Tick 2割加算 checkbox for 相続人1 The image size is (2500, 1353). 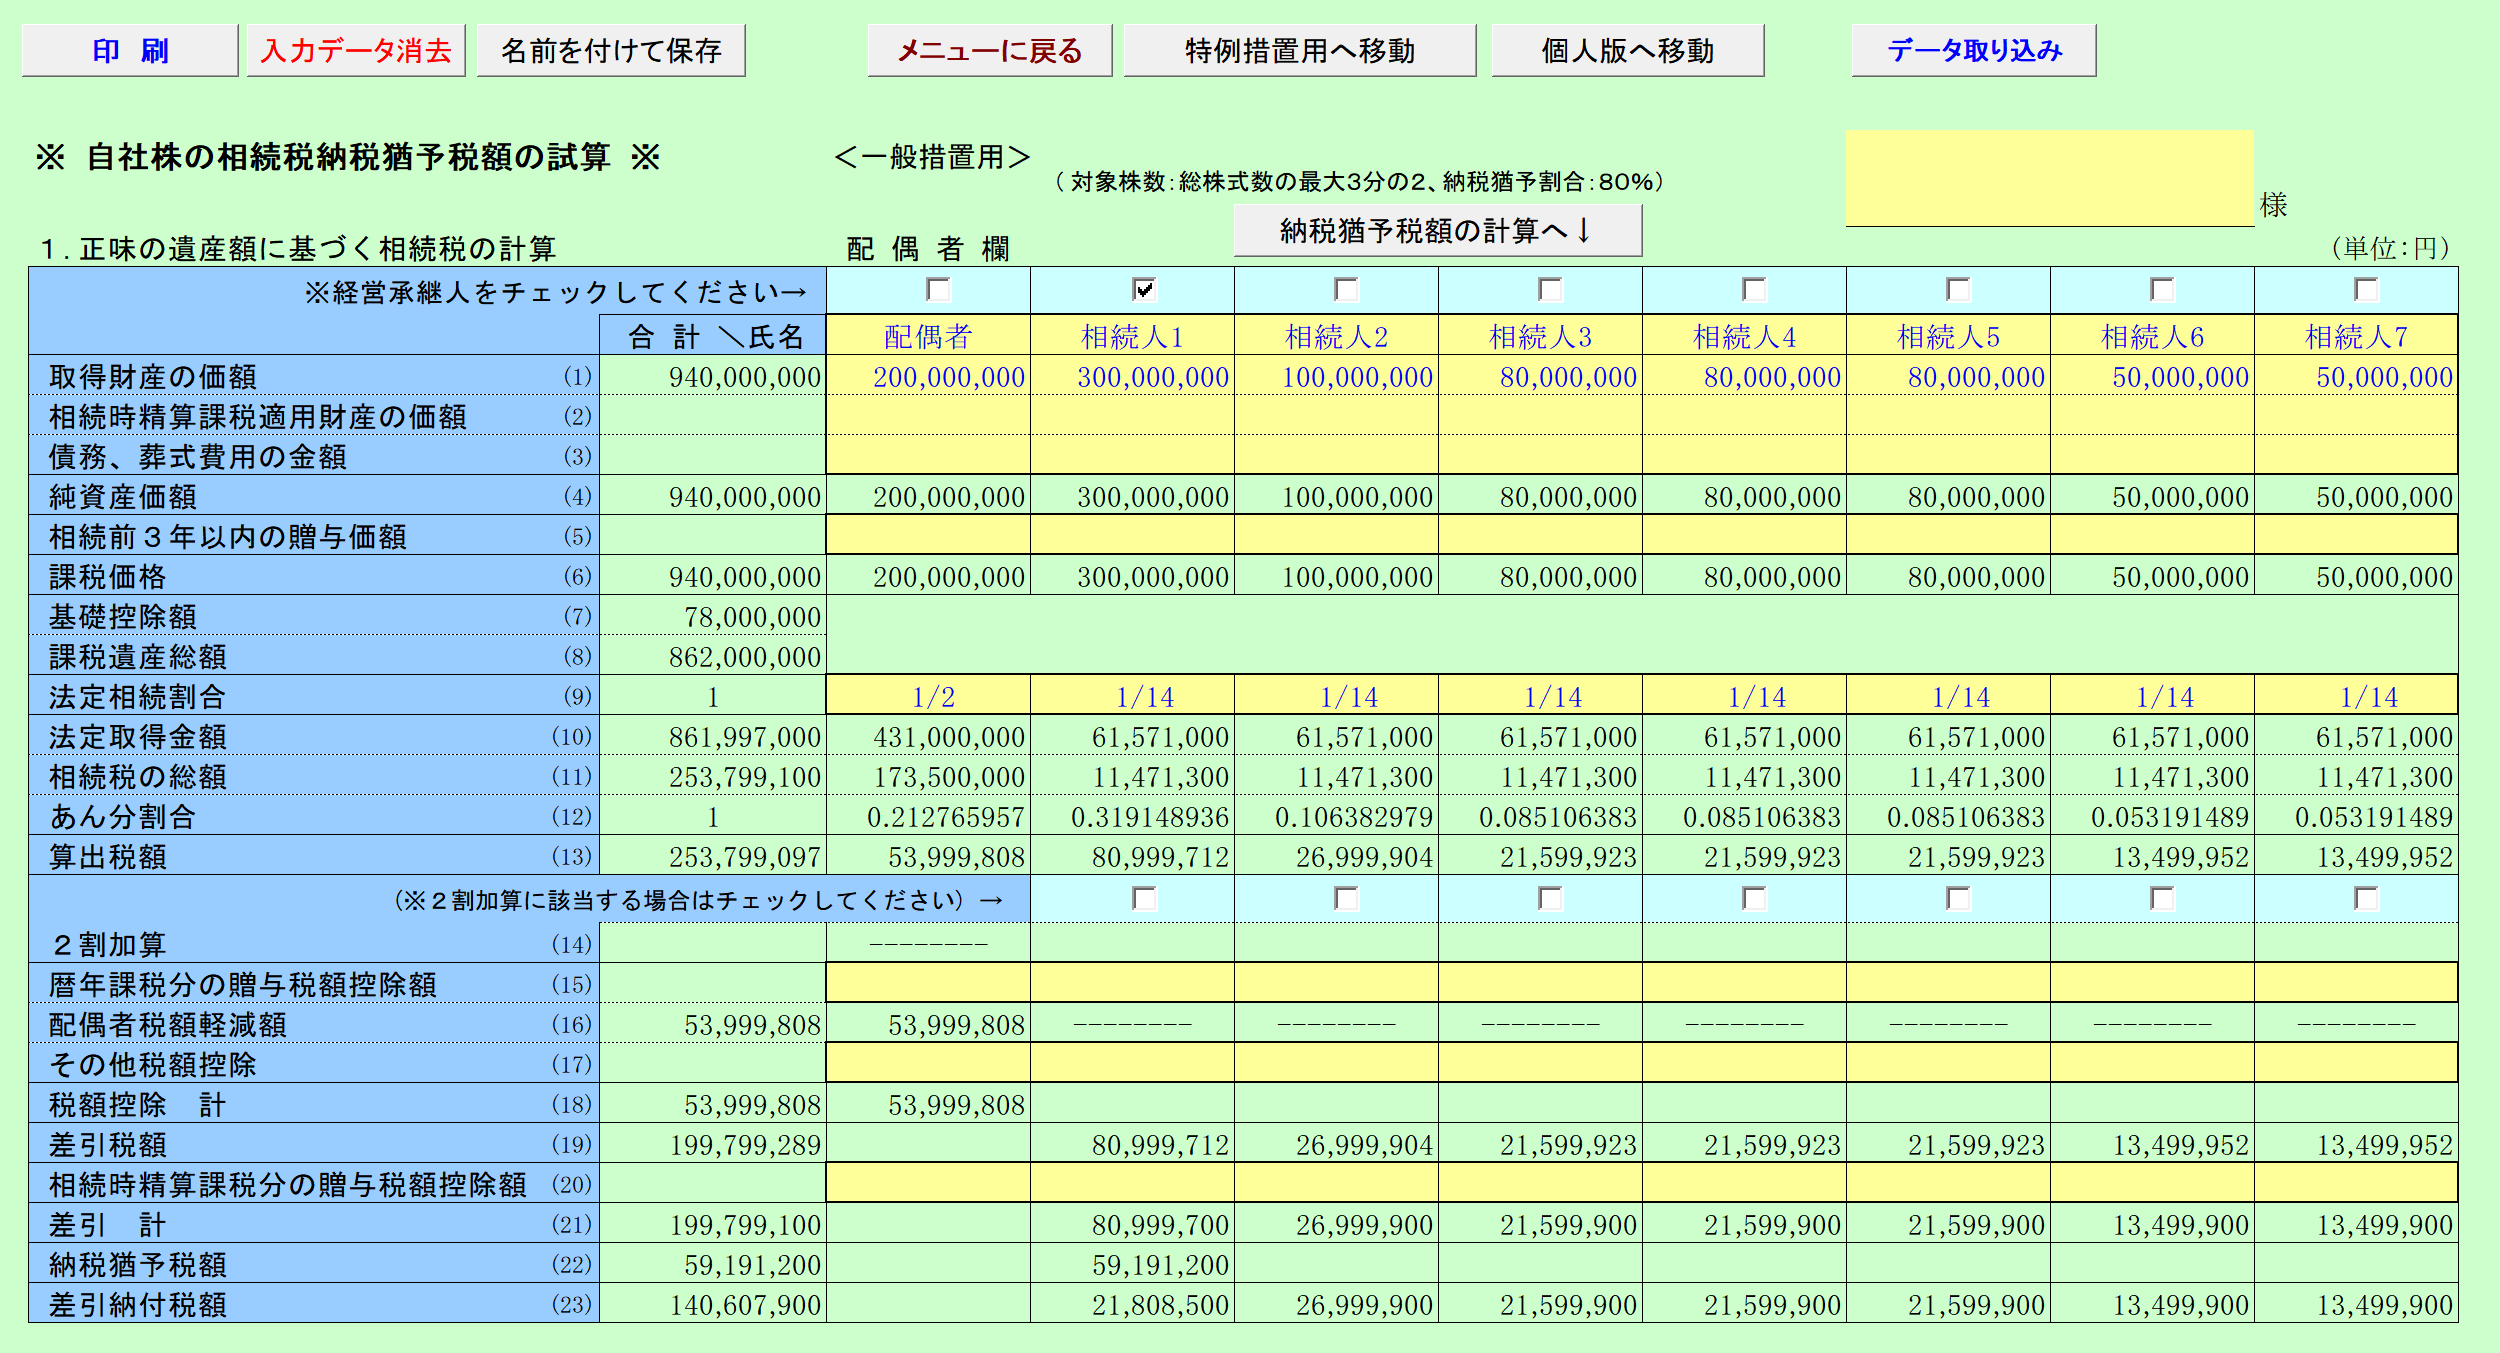pos(1144,898)
